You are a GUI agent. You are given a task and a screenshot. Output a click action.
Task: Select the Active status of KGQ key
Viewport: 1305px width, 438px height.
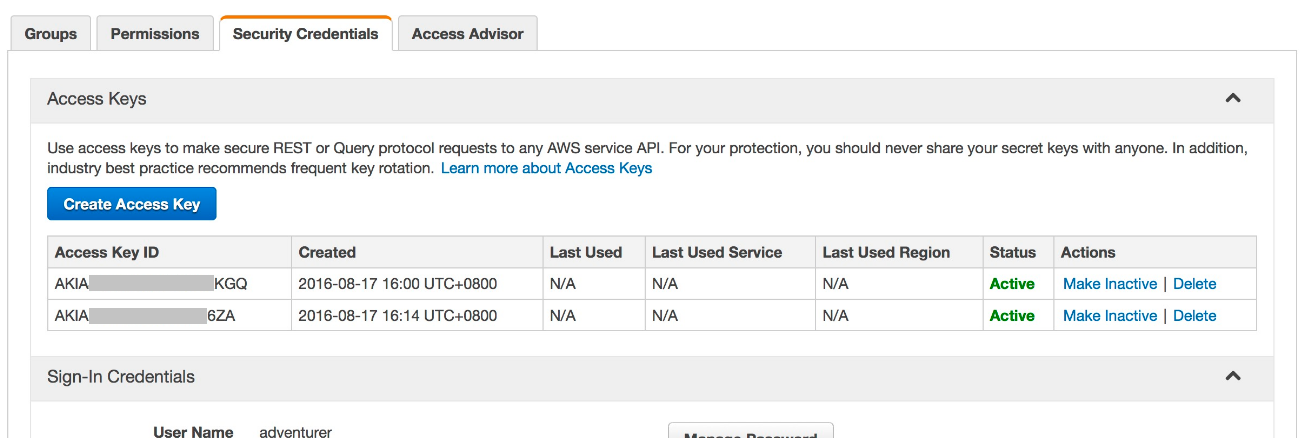[1012, 284]
